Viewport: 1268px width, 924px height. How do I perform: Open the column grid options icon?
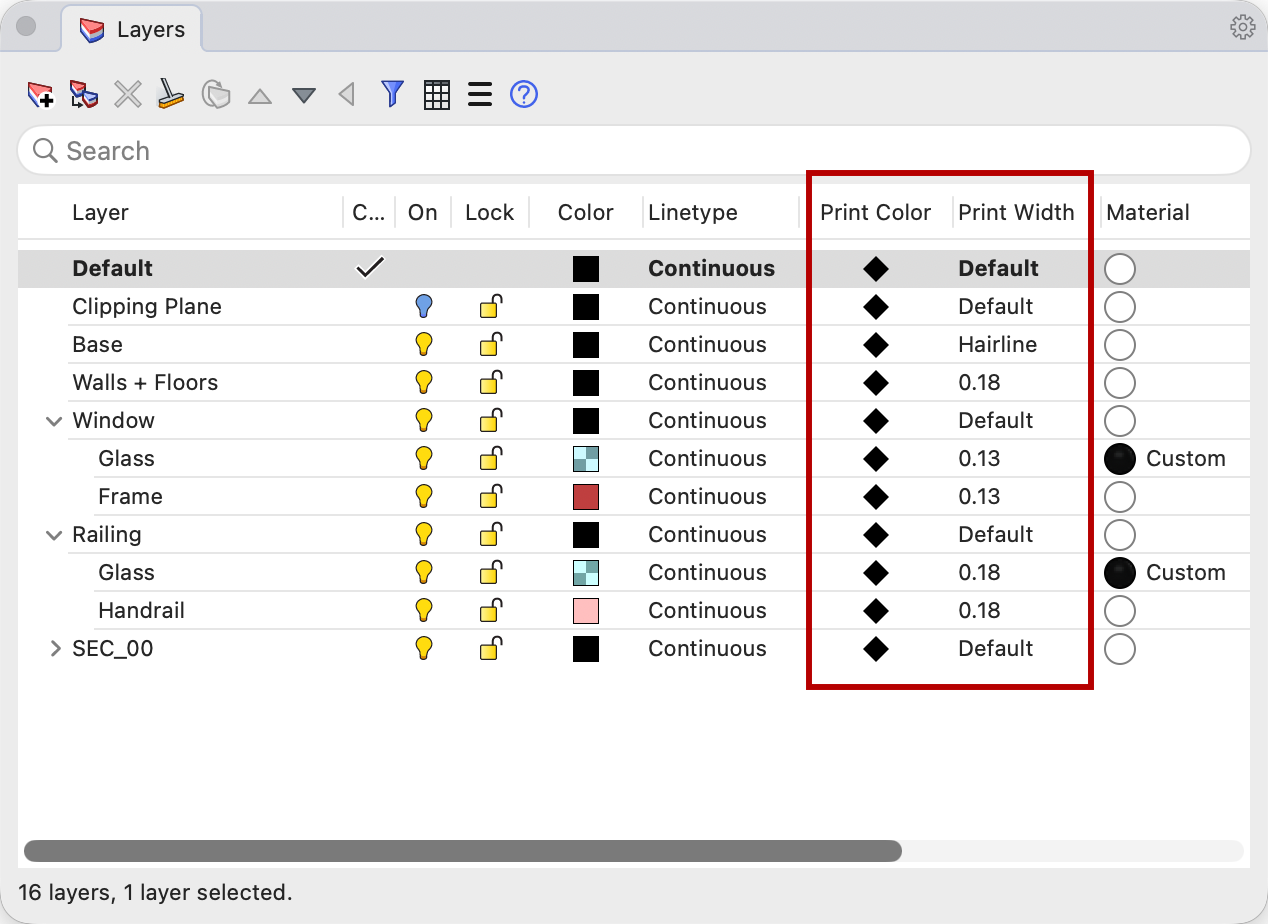437,95
